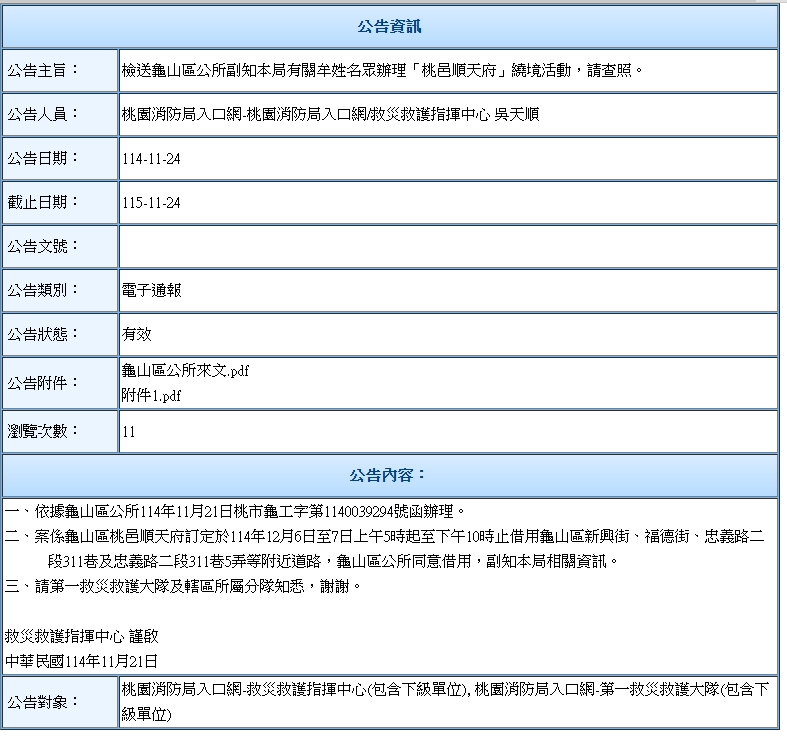Image resolution: width=787 pixels, height=743 pixels.
Task: Select the 公告主旨 subject text
Action: [x=380, y=70]
